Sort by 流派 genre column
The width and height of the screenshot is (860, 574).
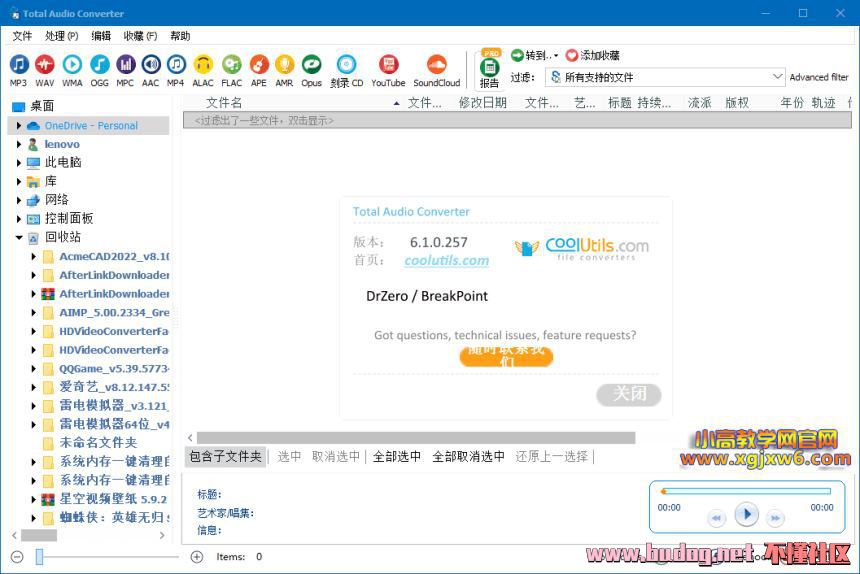point(699,103)
